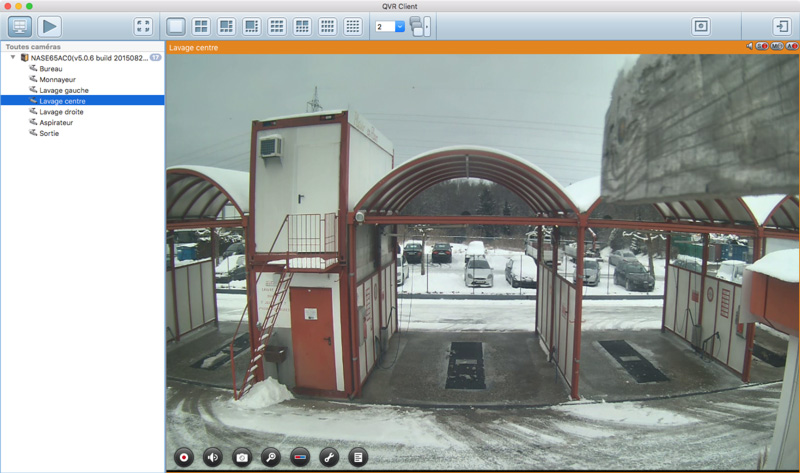This screenshot has height=473, width=800.
Task: Select the single-camera layout
Action: coord(176,26)
